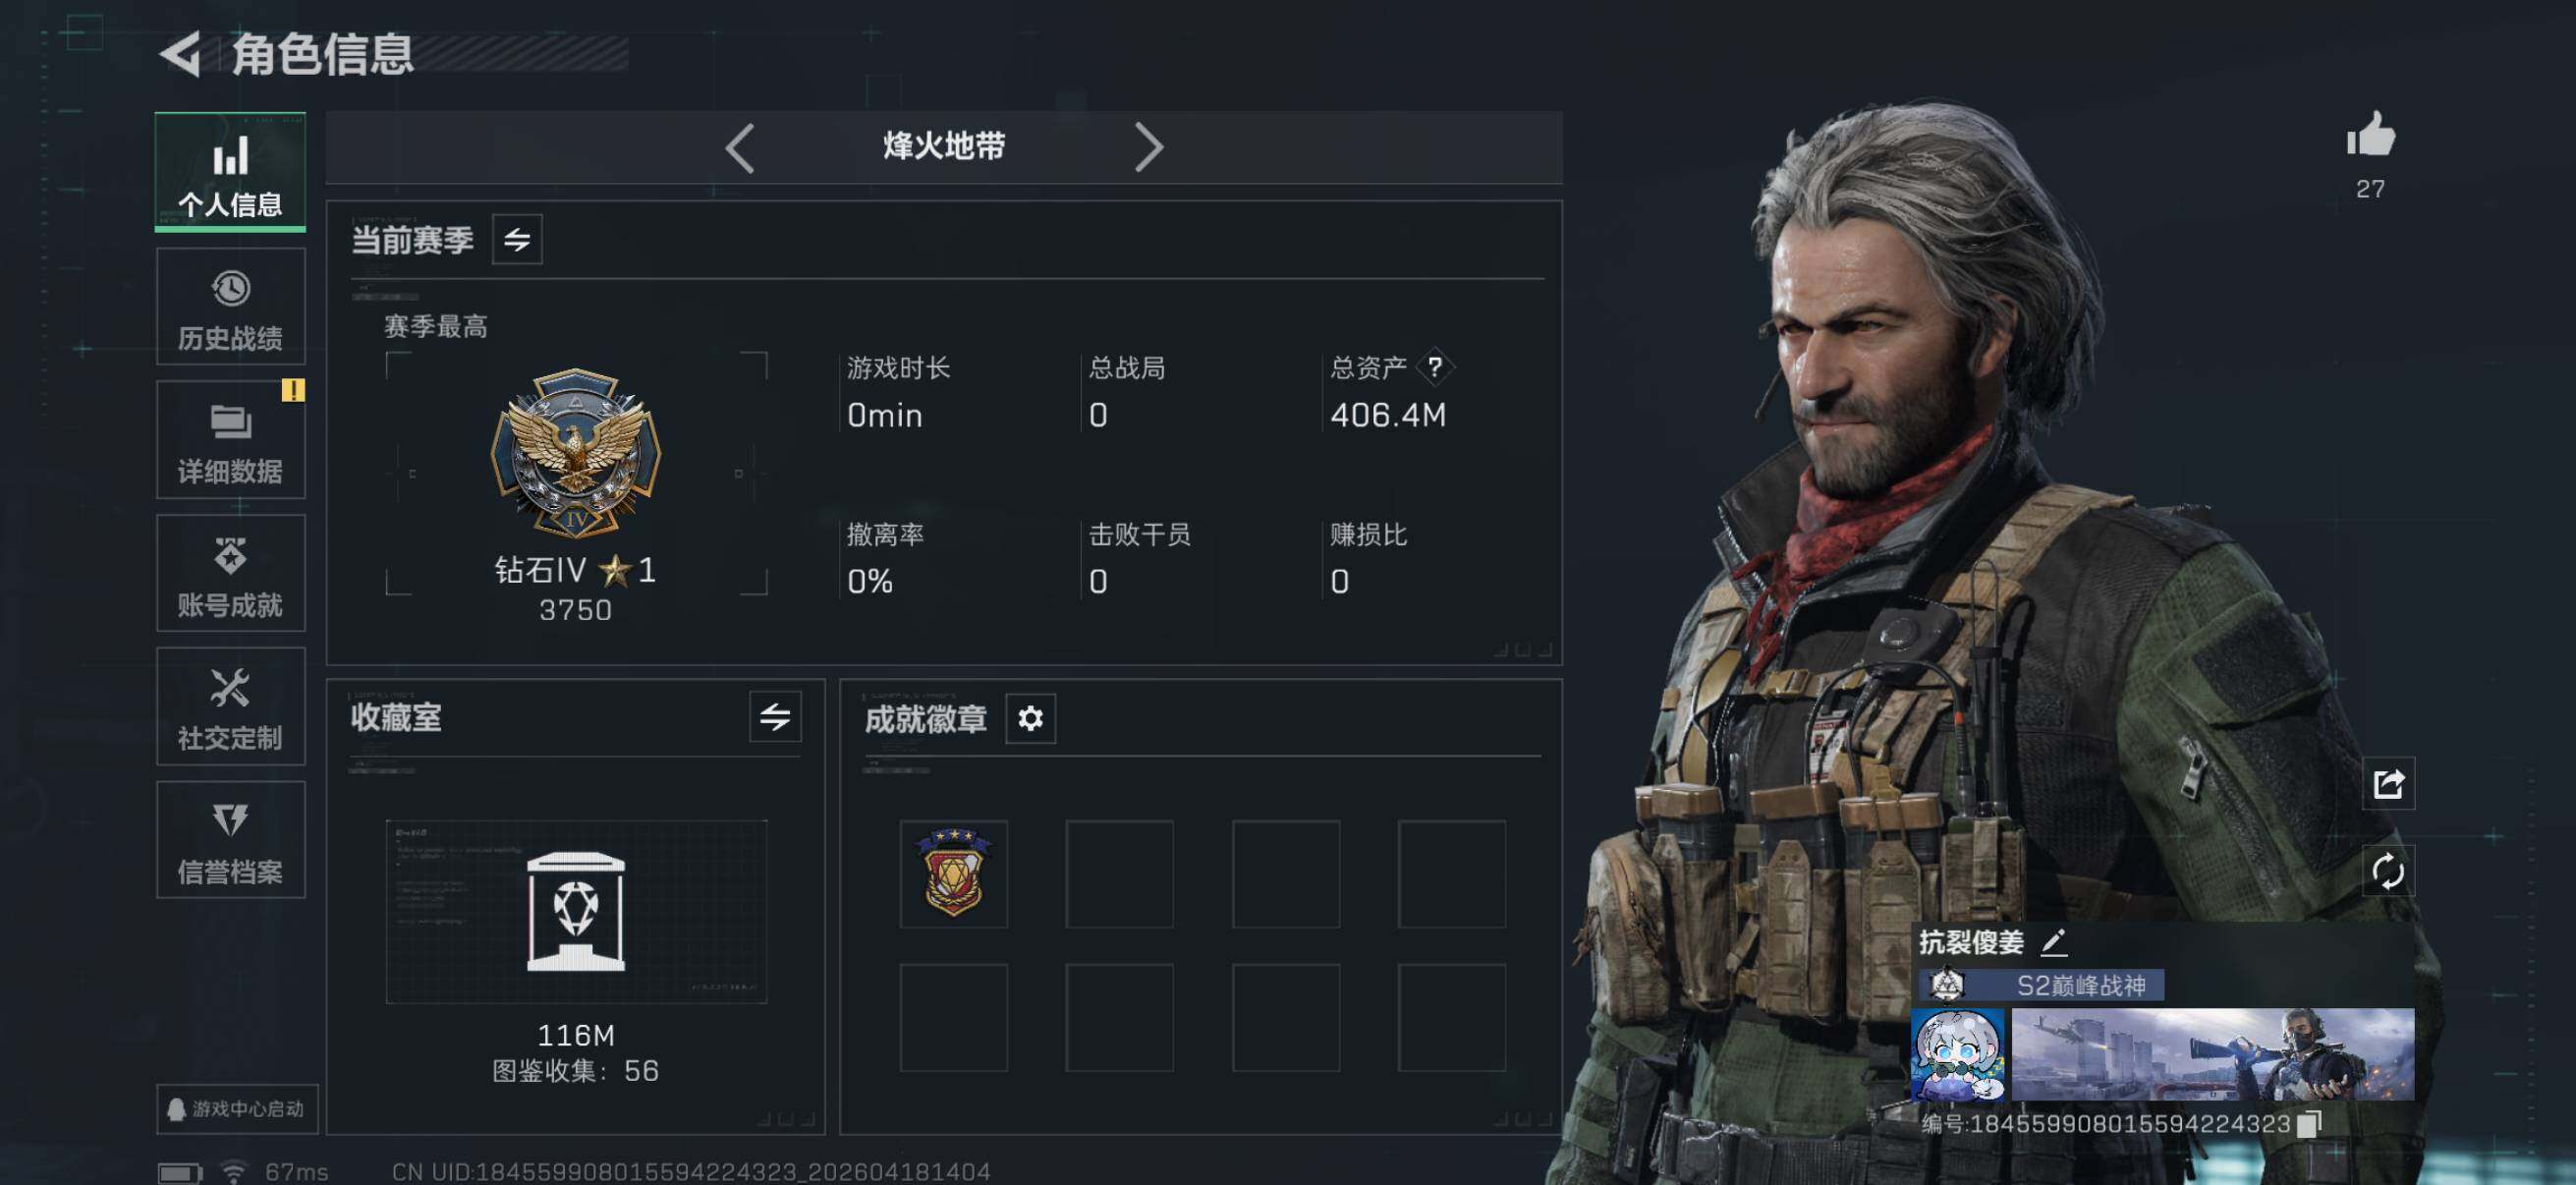The width and height of the screenshot is (2576, 1185).
Task: Toggle the 当前赛季 season switch icon
Action: tap(517, 240)
